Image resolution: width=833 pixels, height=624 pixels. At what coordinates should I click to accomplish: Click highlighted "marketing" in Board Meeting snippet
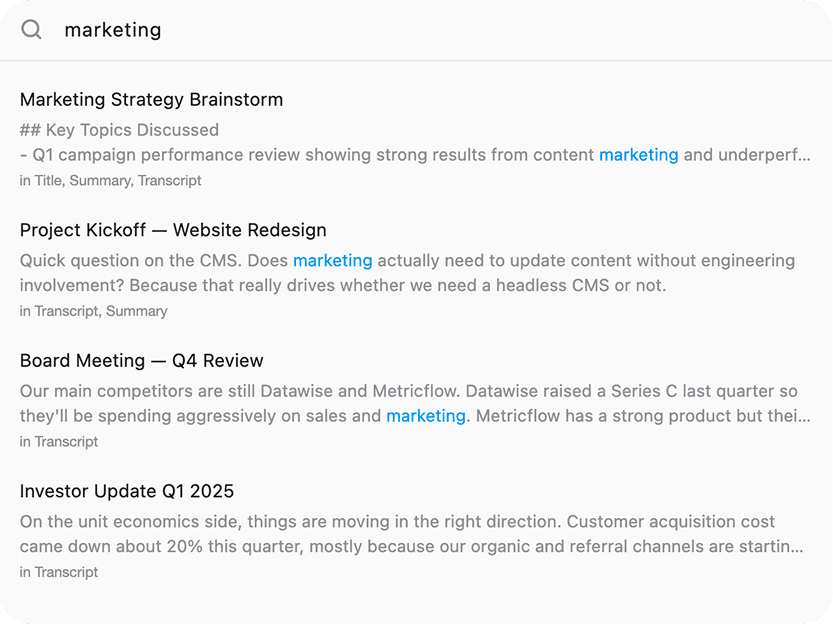(426, 416)
